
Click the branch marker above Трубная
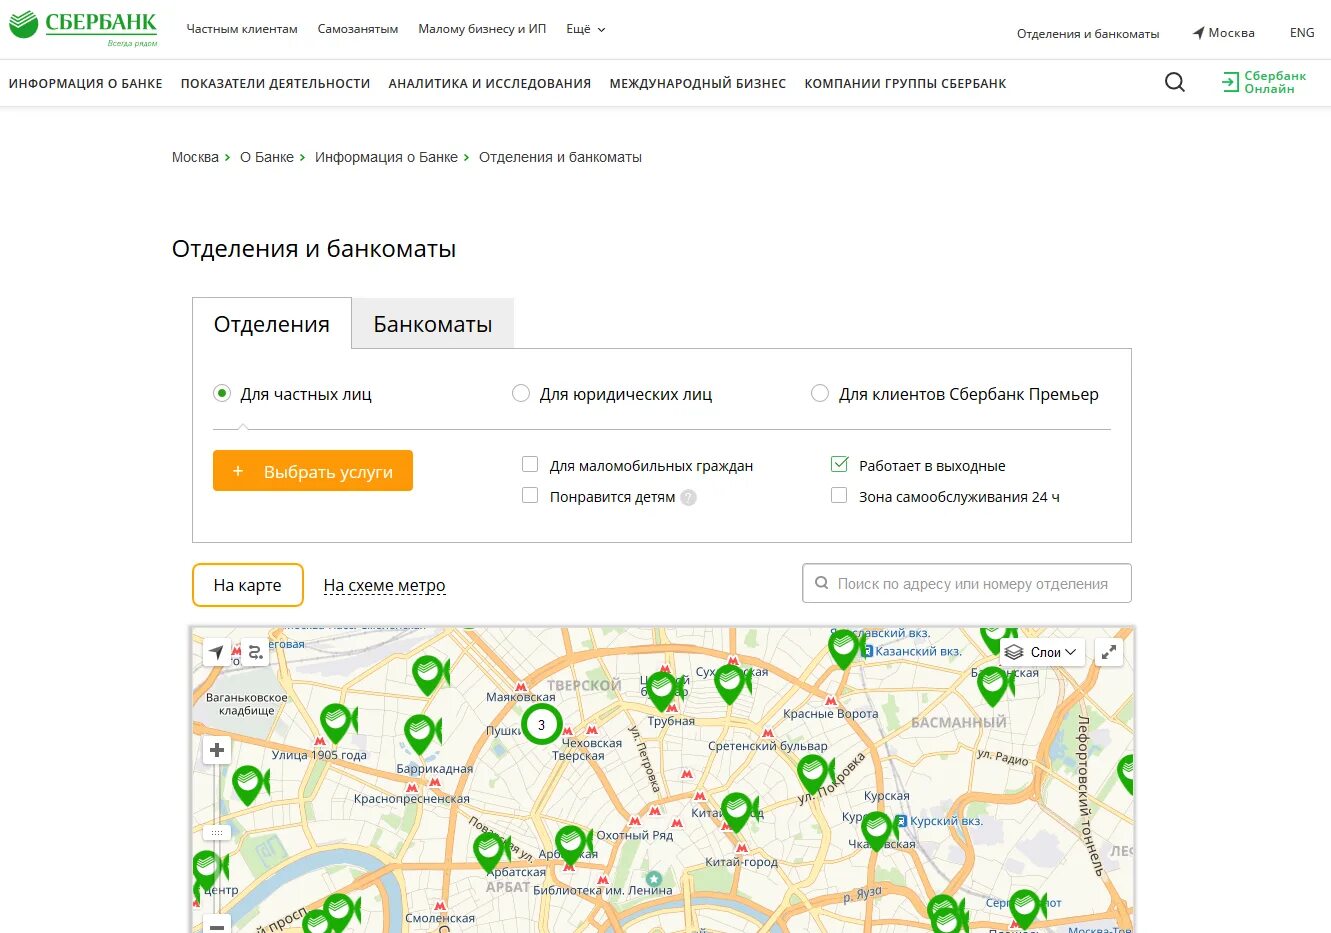coord(662,691)
